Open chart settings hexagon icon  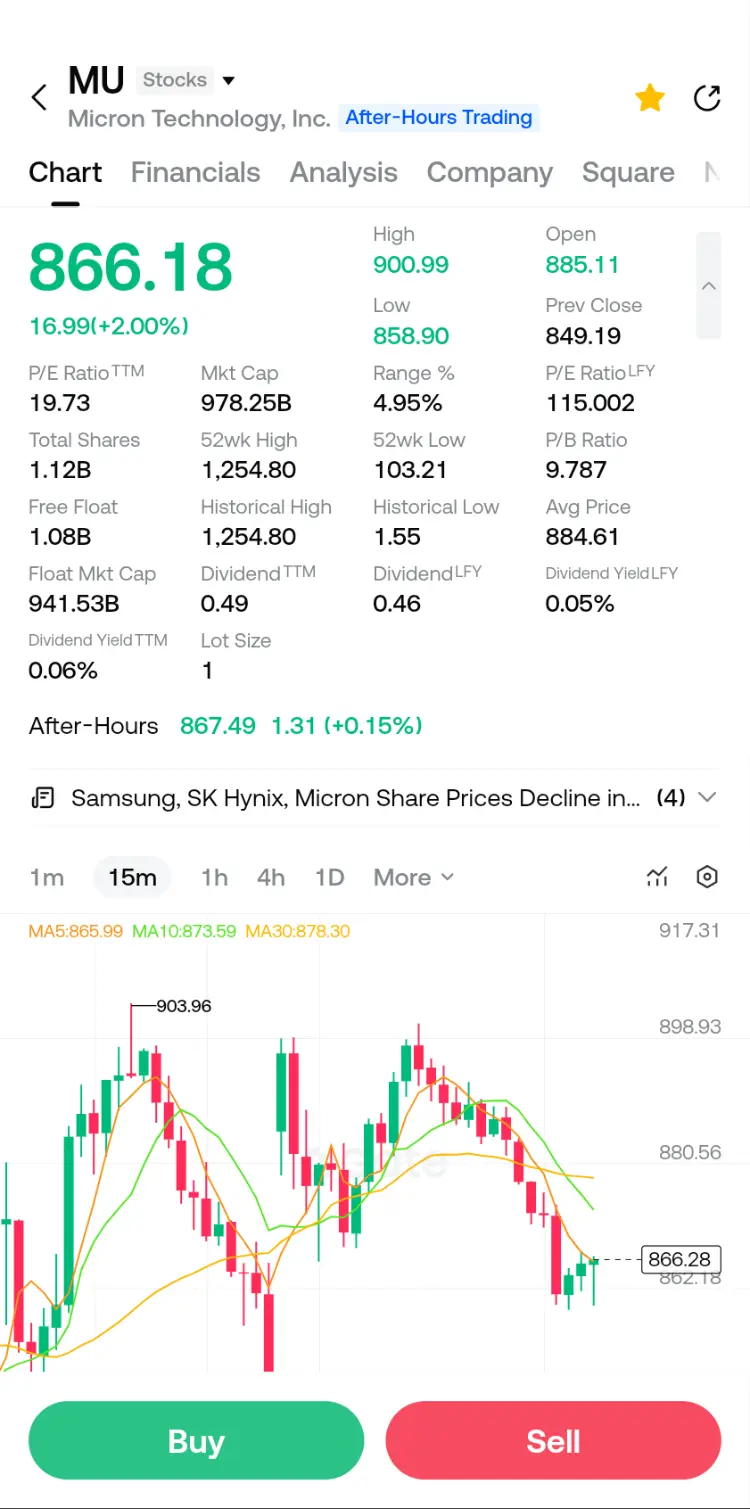pyautogui.click(x=707, y=877)
